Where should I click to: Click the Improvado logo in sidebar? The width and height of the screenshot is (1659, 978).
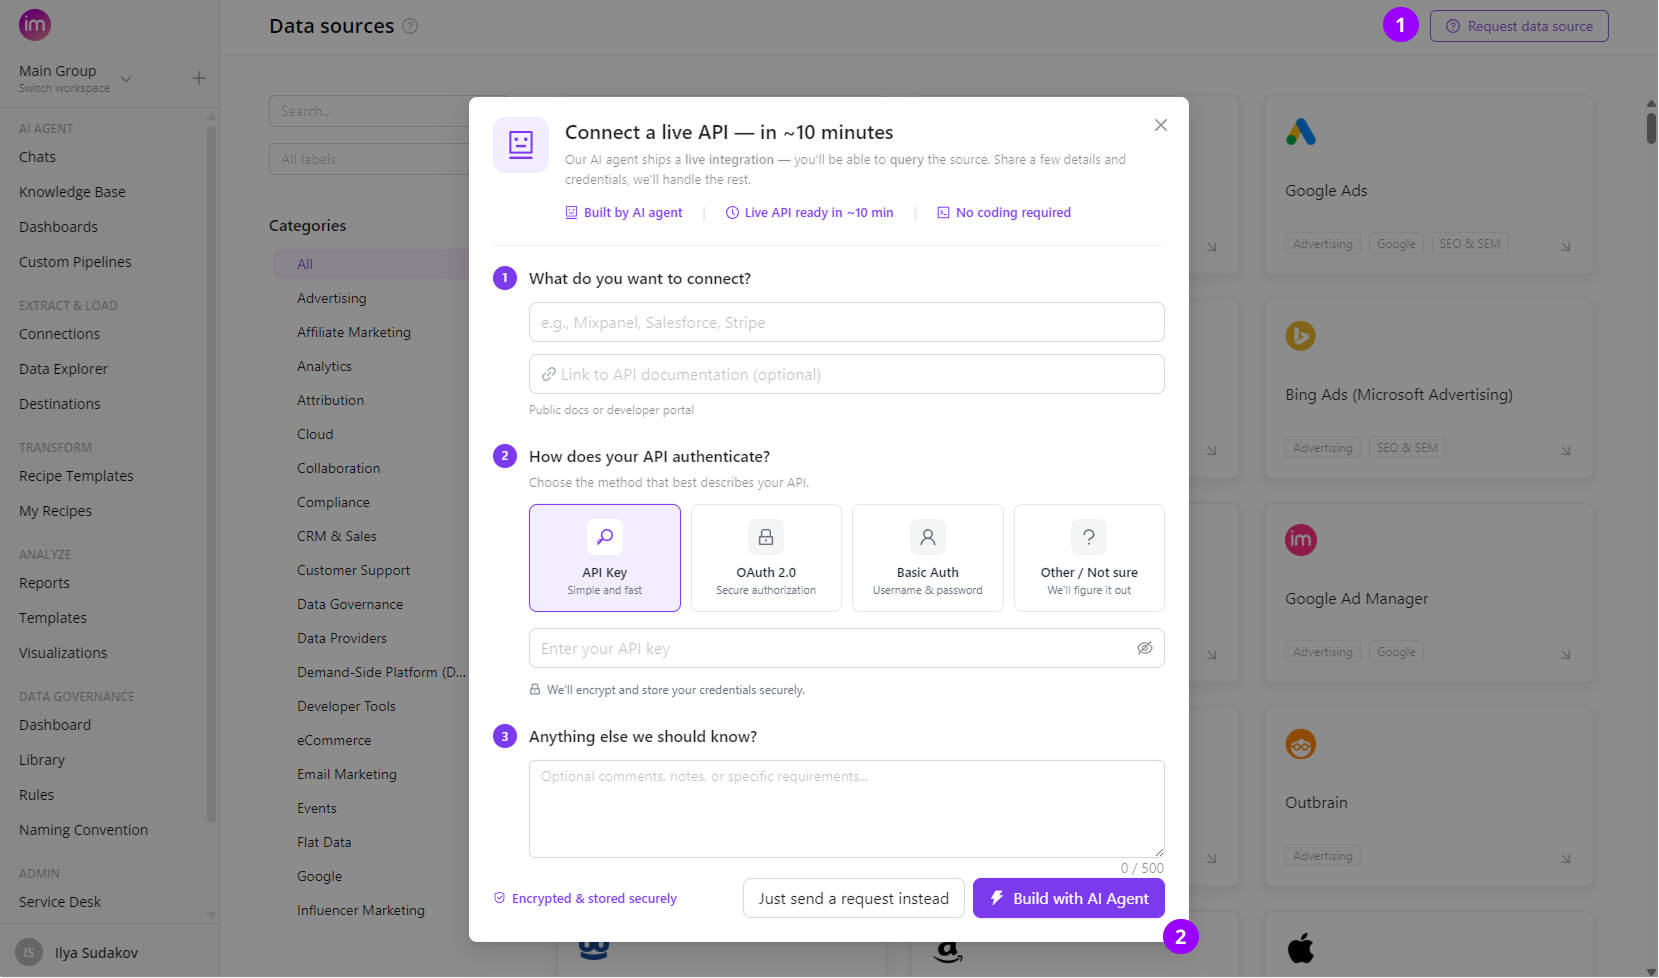click(35, 25)
